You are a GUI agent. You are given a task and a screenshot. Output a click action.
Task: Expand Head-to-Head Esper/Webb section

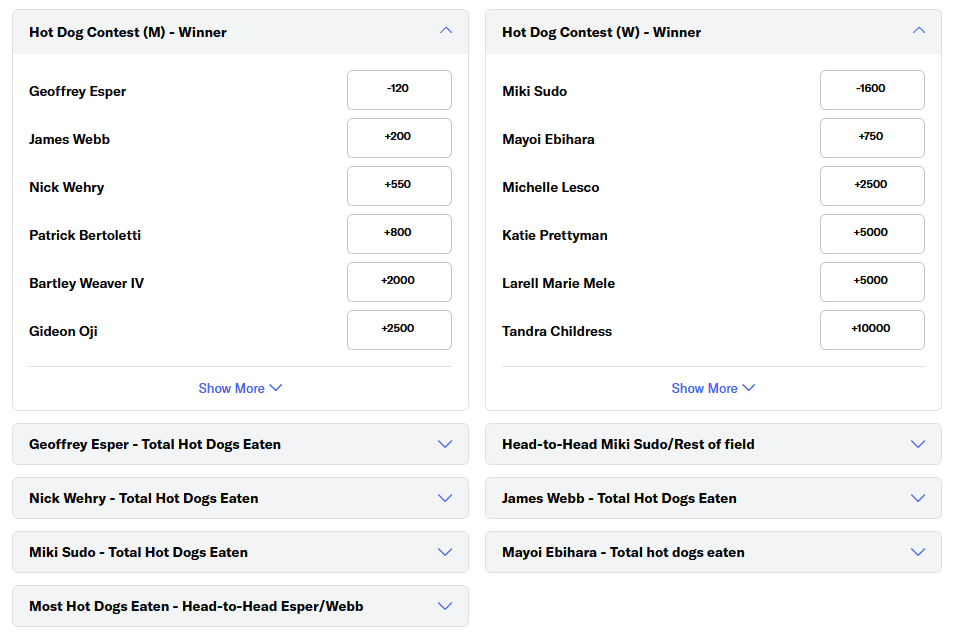pos(445,606)
